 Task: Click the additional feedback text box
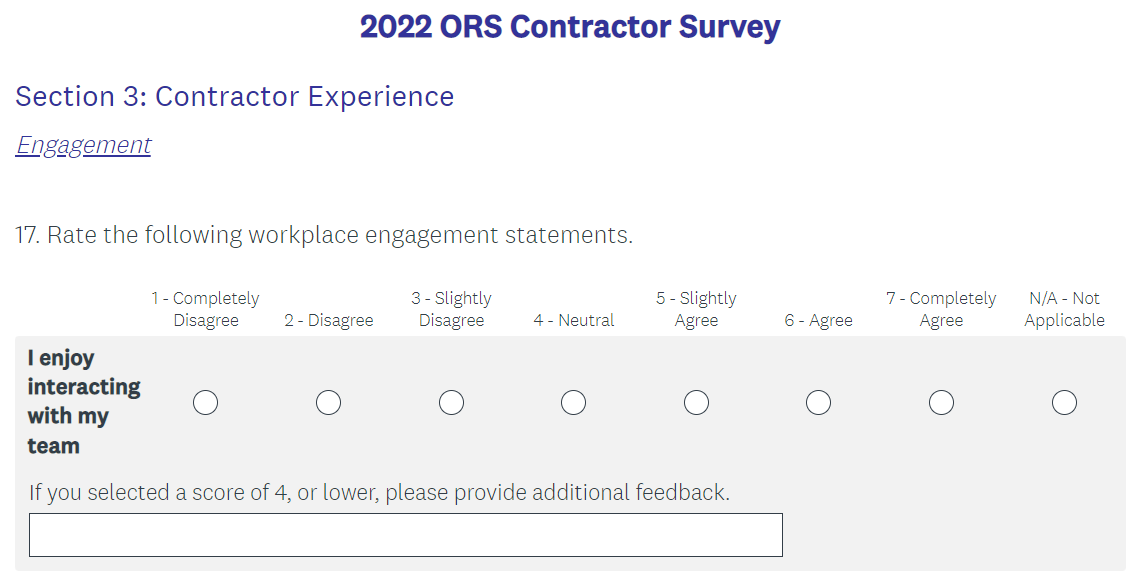pyautogui.click(x=405, y=535)
